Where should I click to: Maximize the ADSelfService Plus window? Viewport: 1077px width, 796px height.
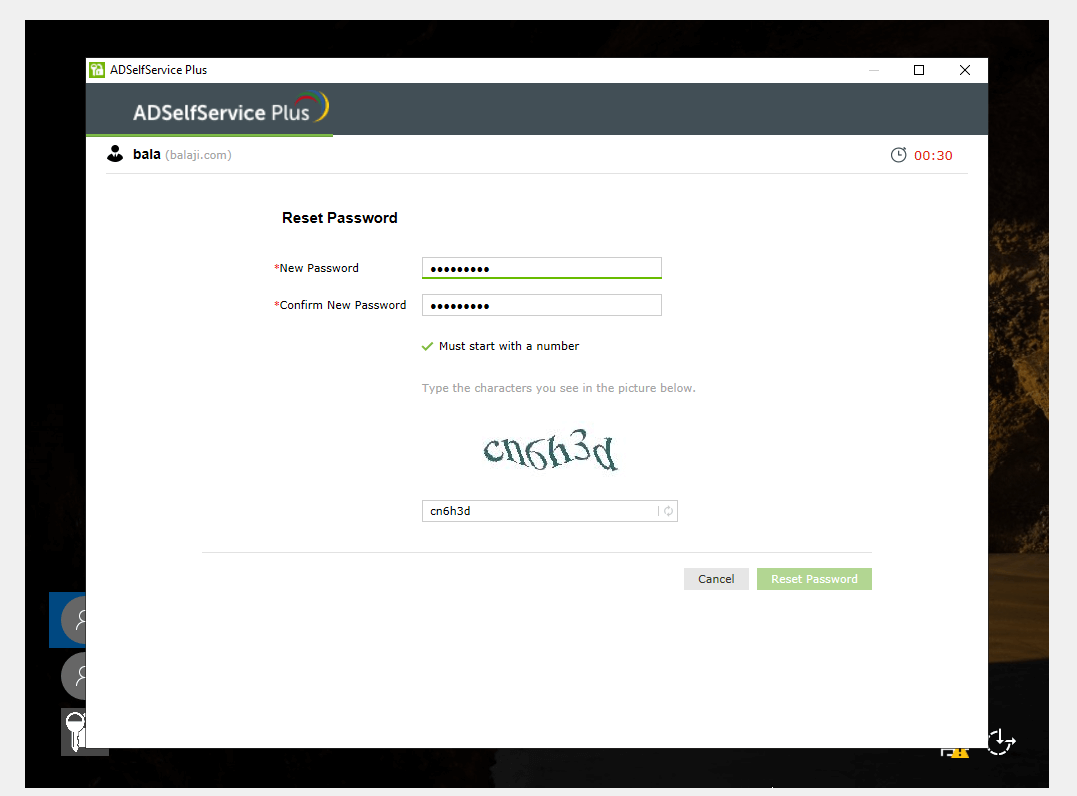pyautogui.click(x=919, y=70)
